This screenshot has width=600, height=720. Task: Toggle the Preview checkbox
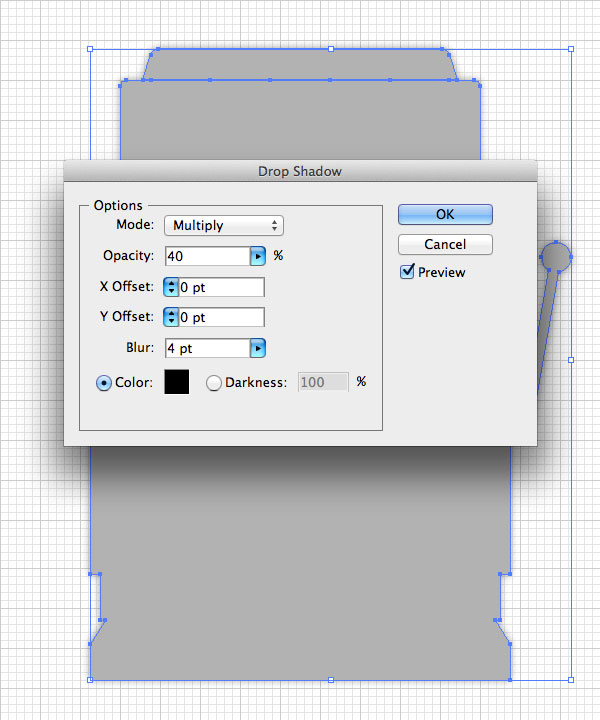(407, 272)
